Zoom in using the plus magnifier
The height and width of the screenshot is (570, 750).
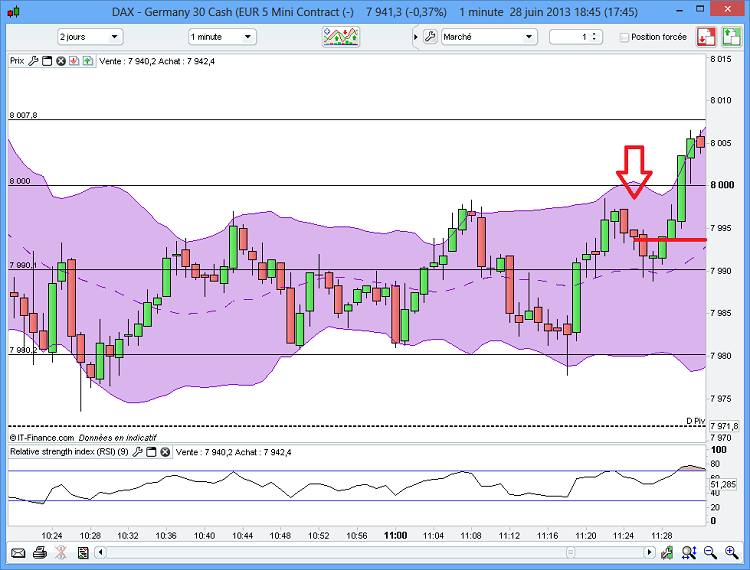coord(731,553)
